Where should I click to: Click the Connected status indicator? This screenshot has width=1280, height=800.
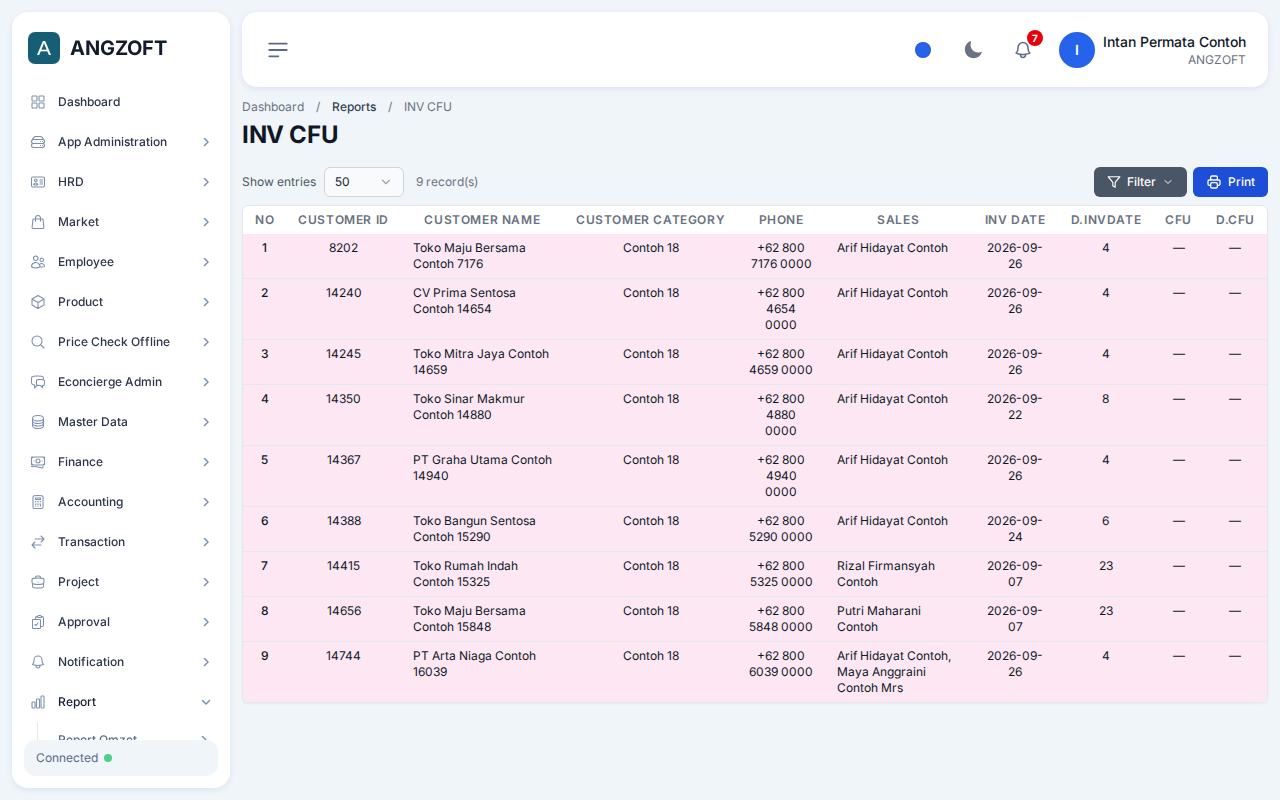[x=121, y=758]
